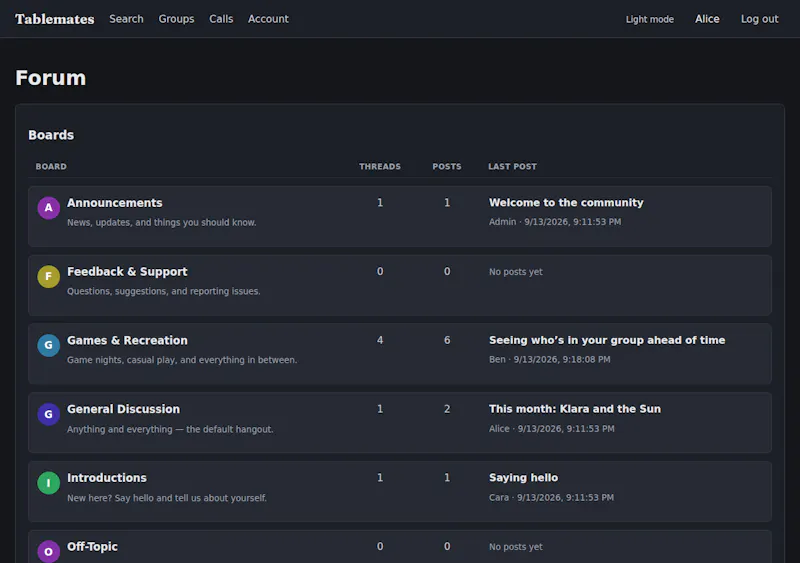Click the Tablemates logo
800x563 pixels.
(55, 19)
